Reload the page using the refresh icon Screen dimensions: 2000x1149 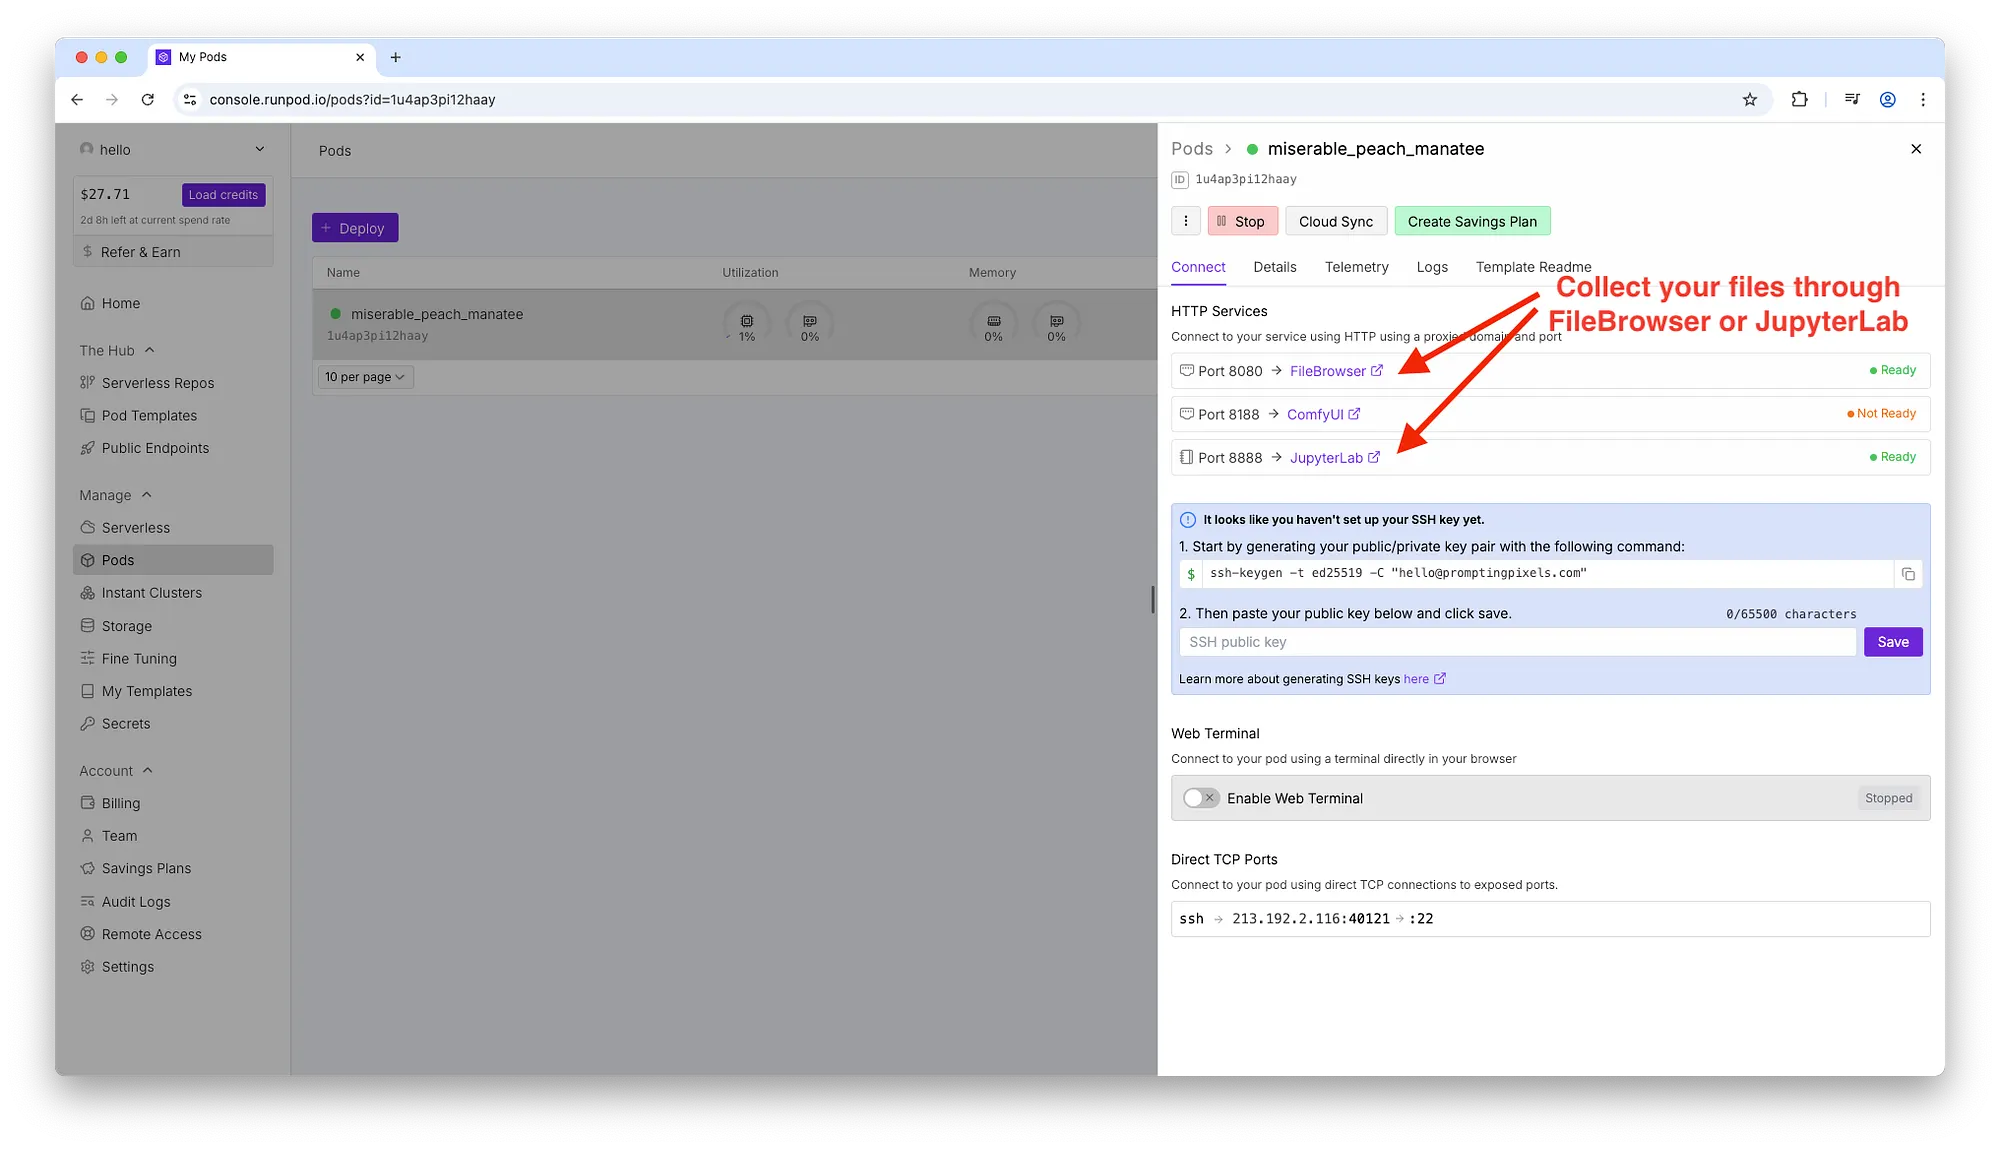[148, 100]
